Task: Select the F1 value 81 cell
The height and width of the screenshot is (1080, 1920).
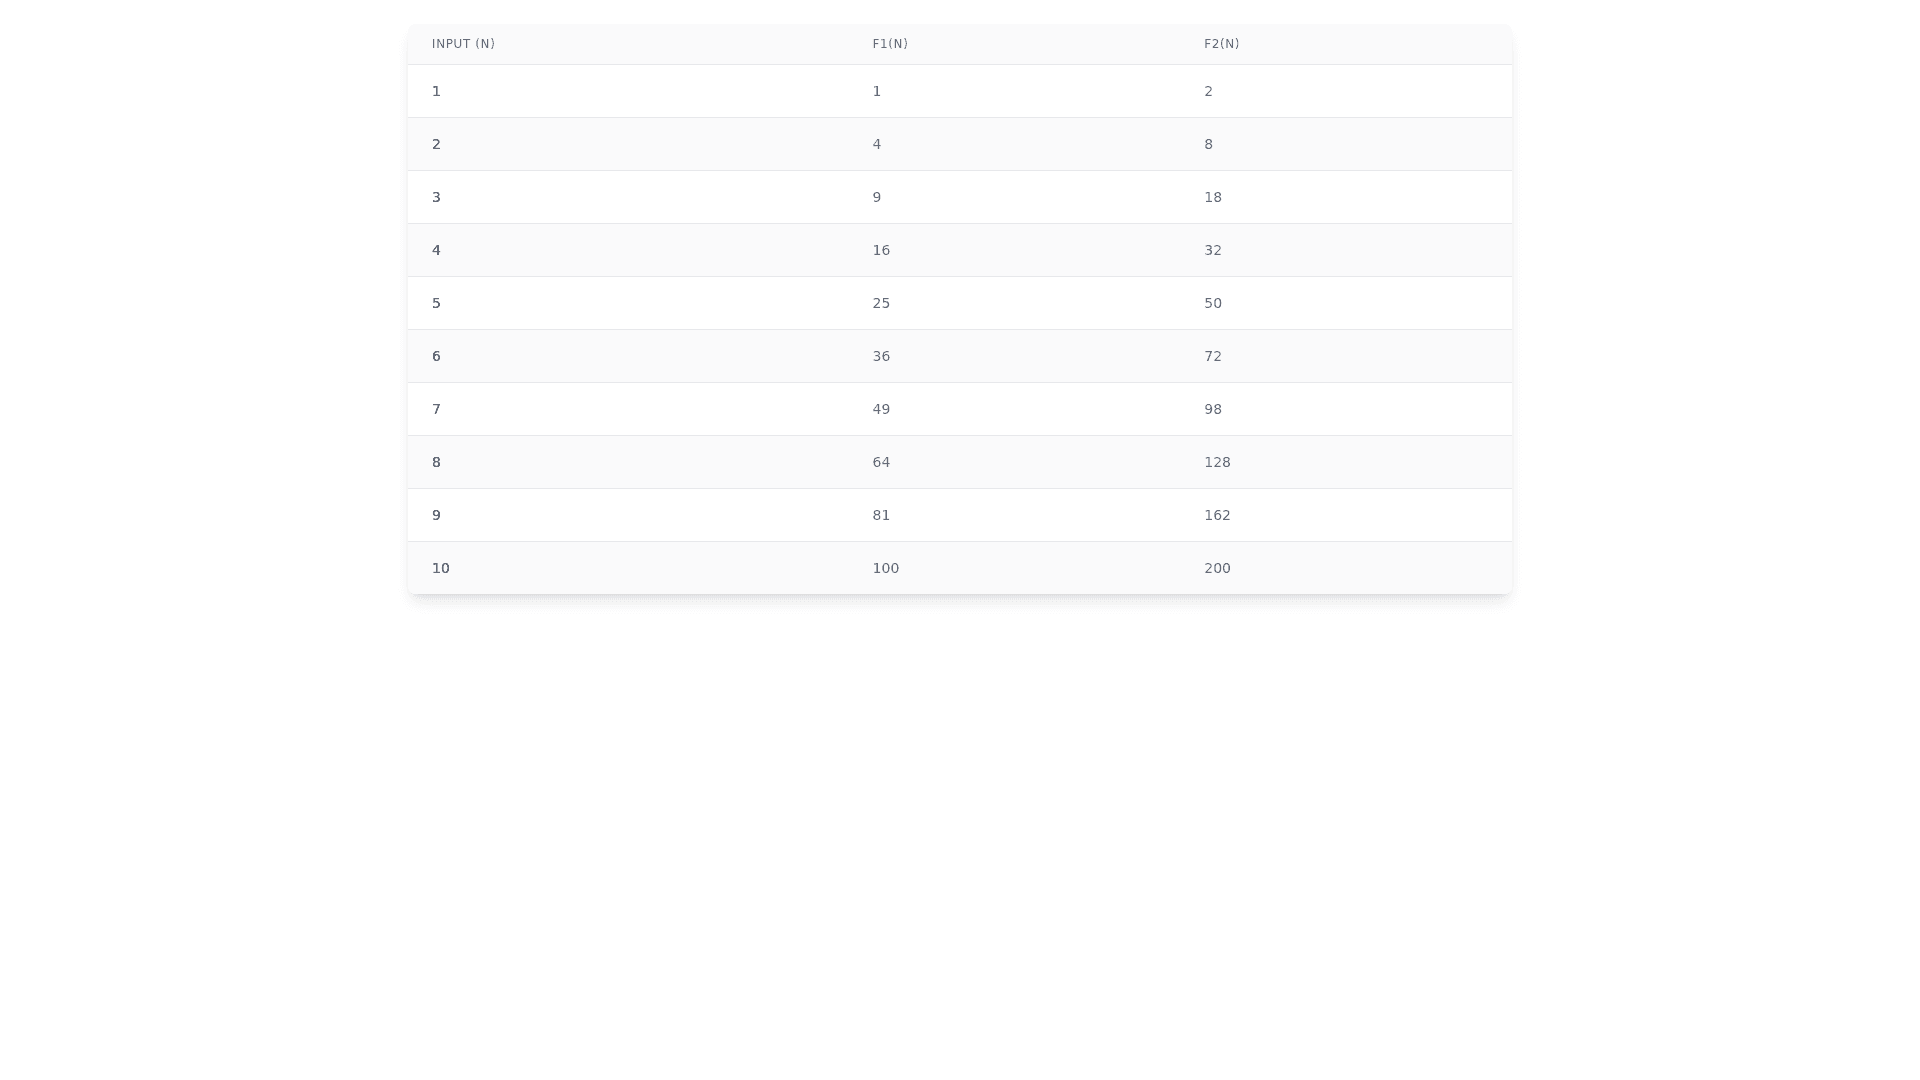Action: point(881,515)
